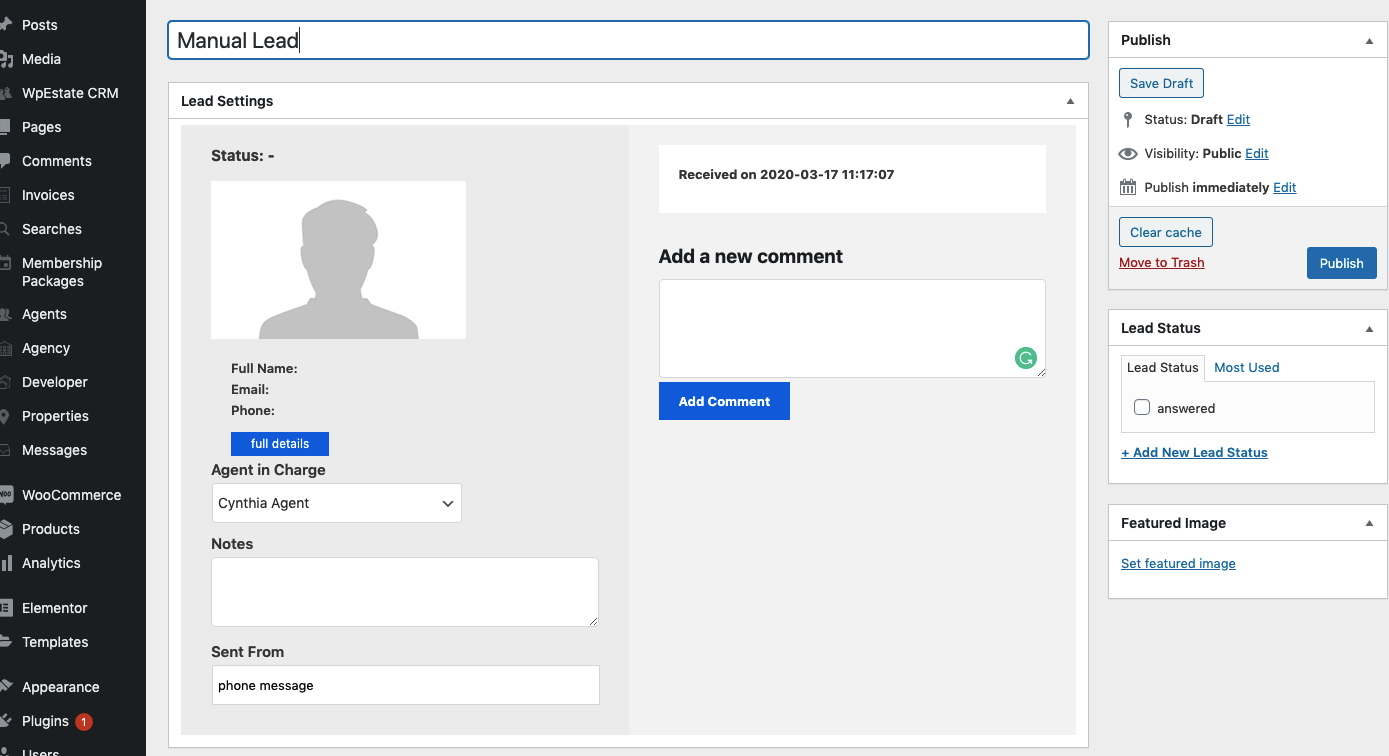This screenshot has width=1389, height=756.
Task: Click the Save Draft button
Action: [x=1161, y=83]
